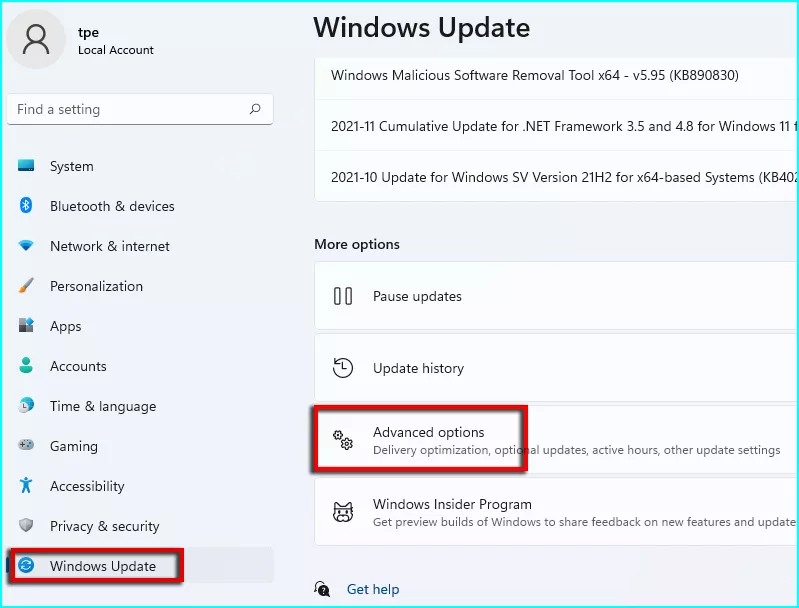The width and height of the screenshot is (799, 608).
Task: Click the Windows Update sync icon
Action: click(x=26, y=565)
